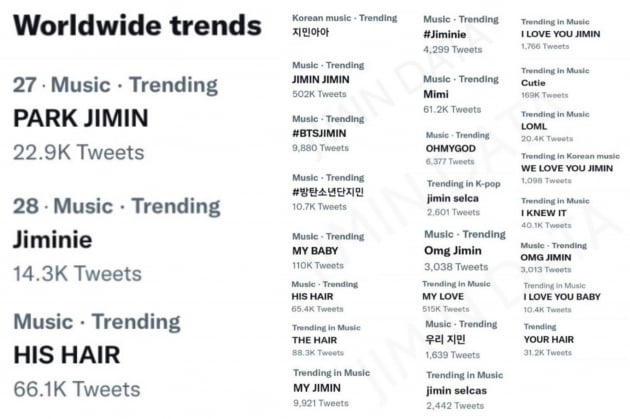This screenshot has width=630, height=419.
Task: Open the YOUR HAIR trend
Action: tap(549, 339)
